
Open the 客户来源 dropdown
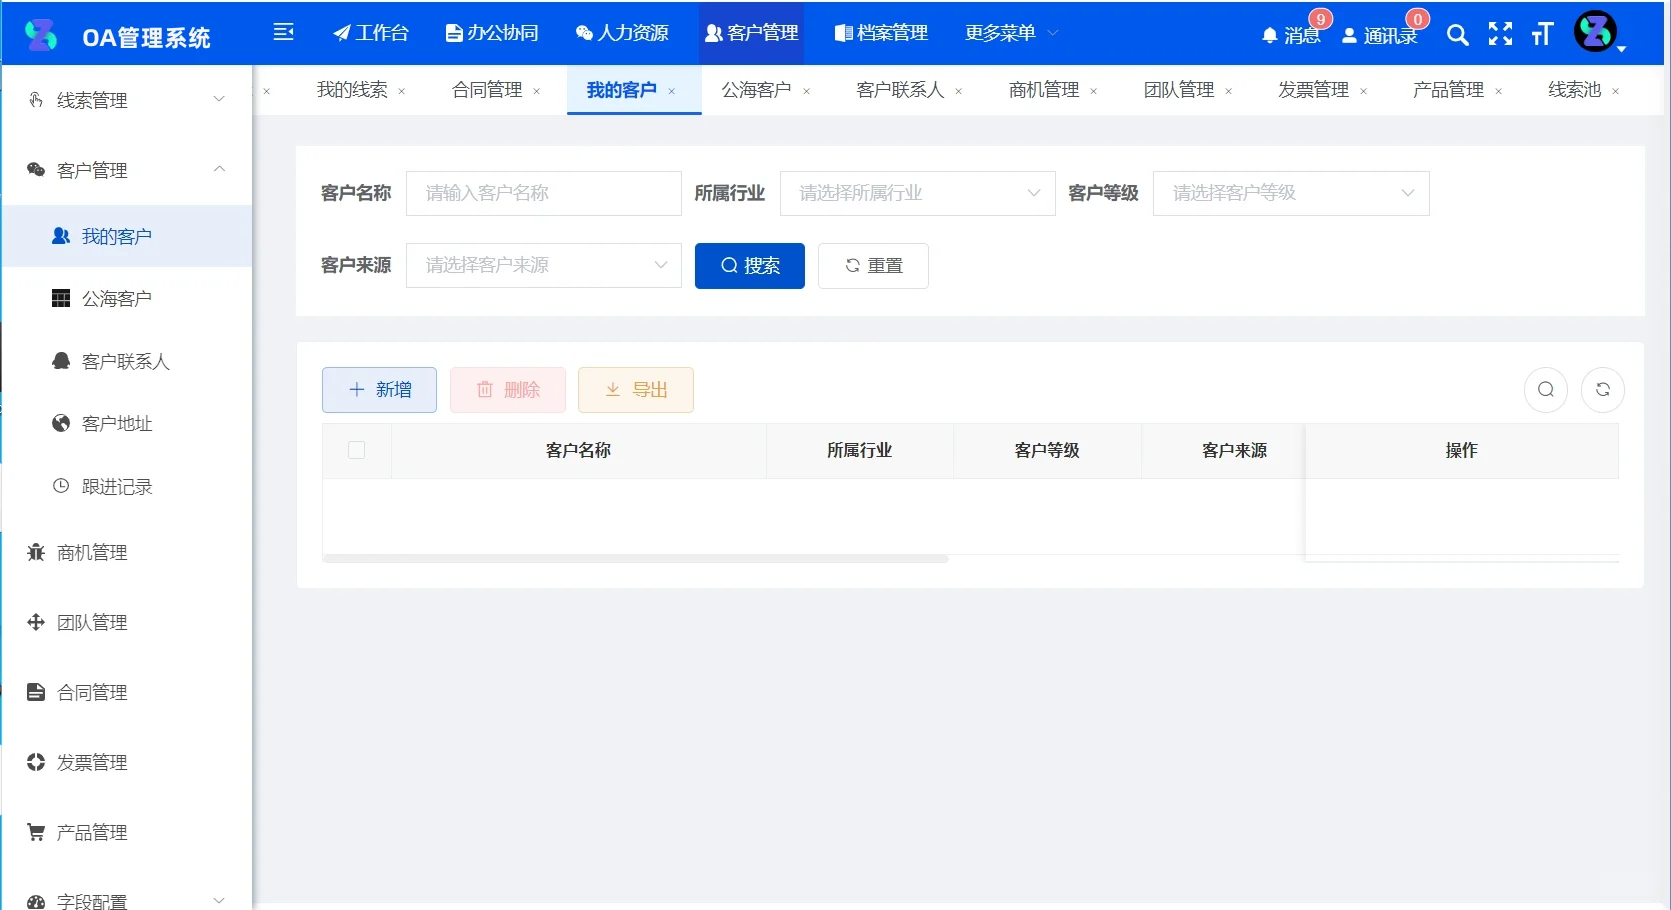click(543, 265)
